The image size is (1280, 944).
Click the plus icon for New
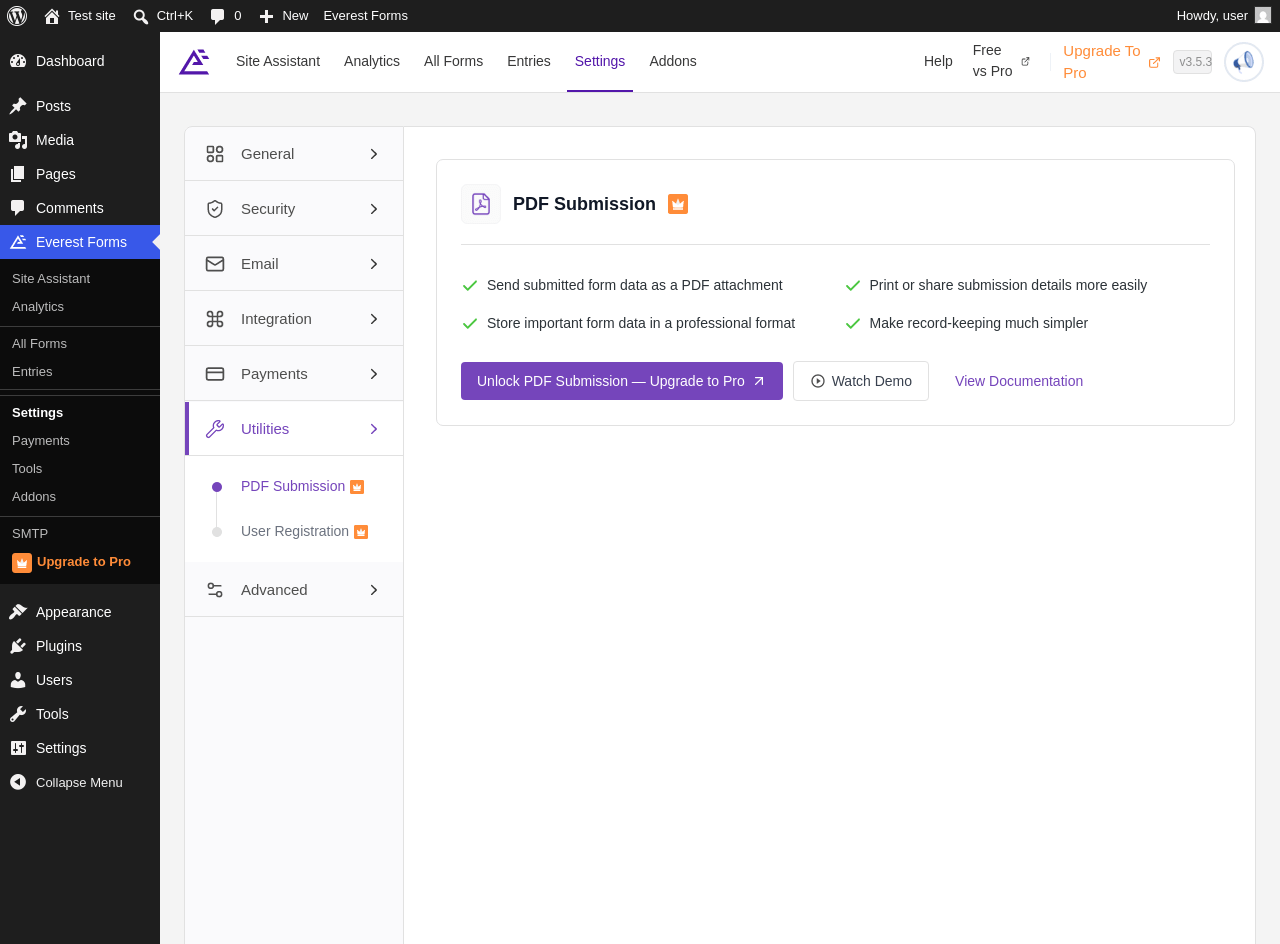(x=266, y=16)
